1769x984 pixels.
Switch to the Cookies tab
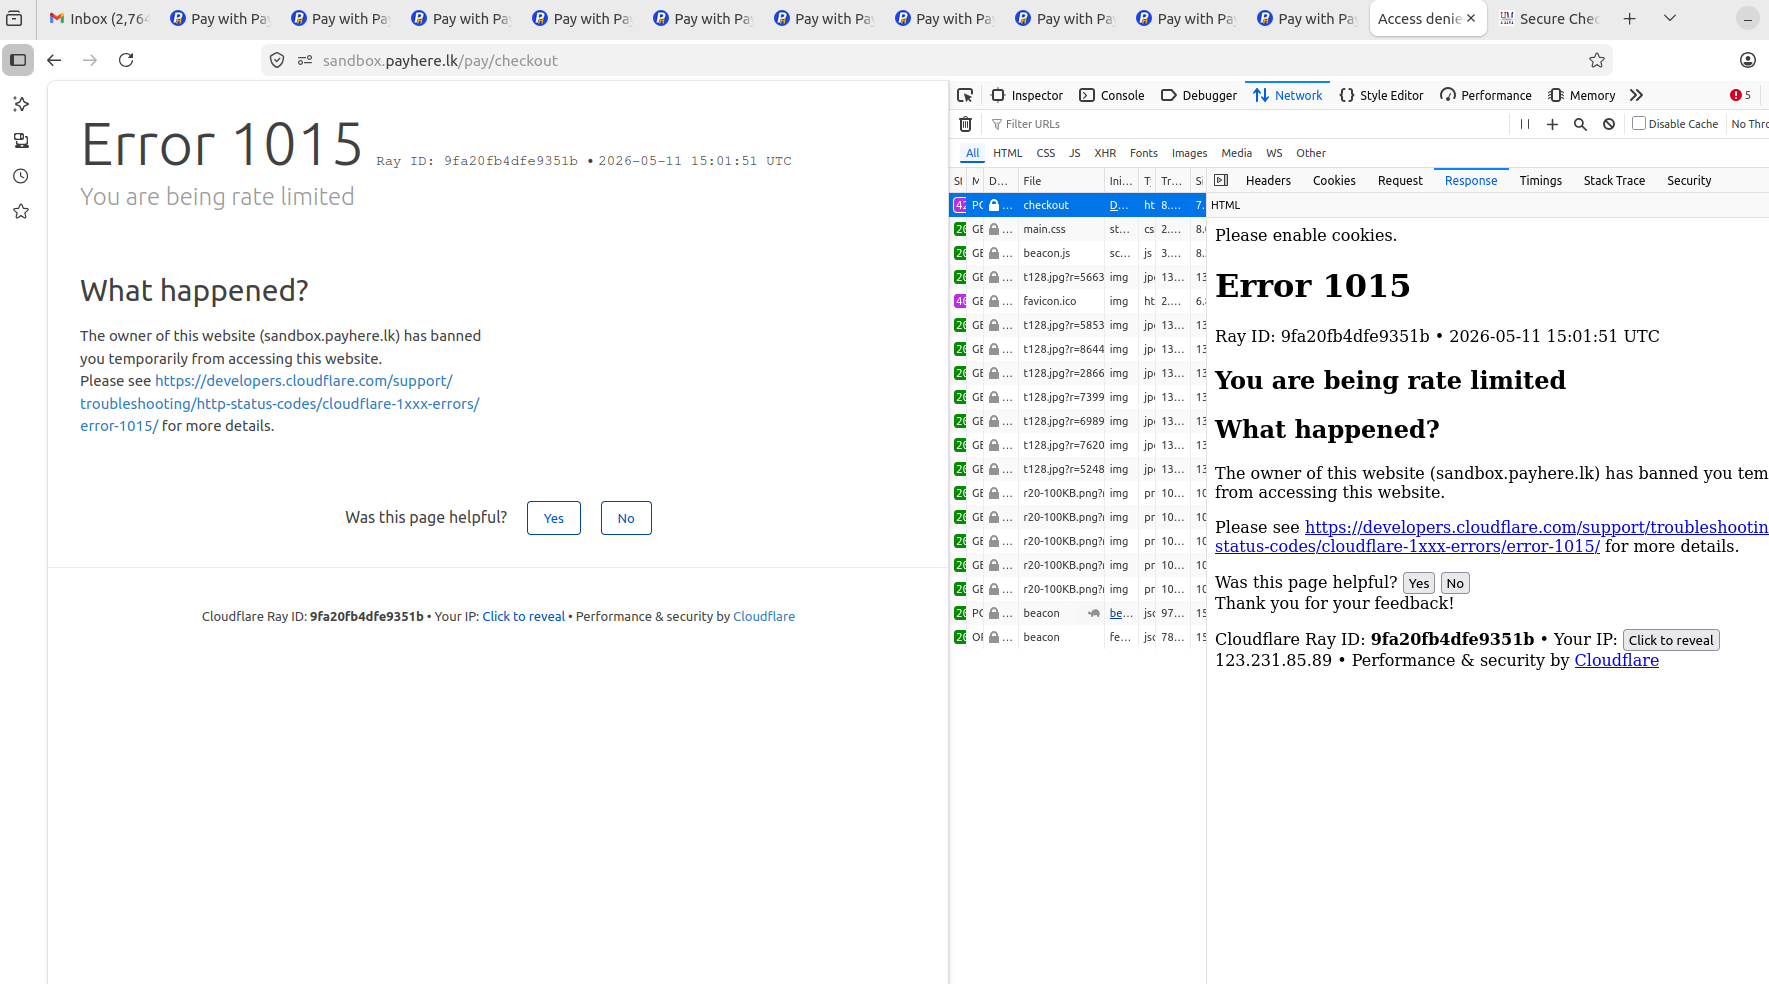point(1334,180)
